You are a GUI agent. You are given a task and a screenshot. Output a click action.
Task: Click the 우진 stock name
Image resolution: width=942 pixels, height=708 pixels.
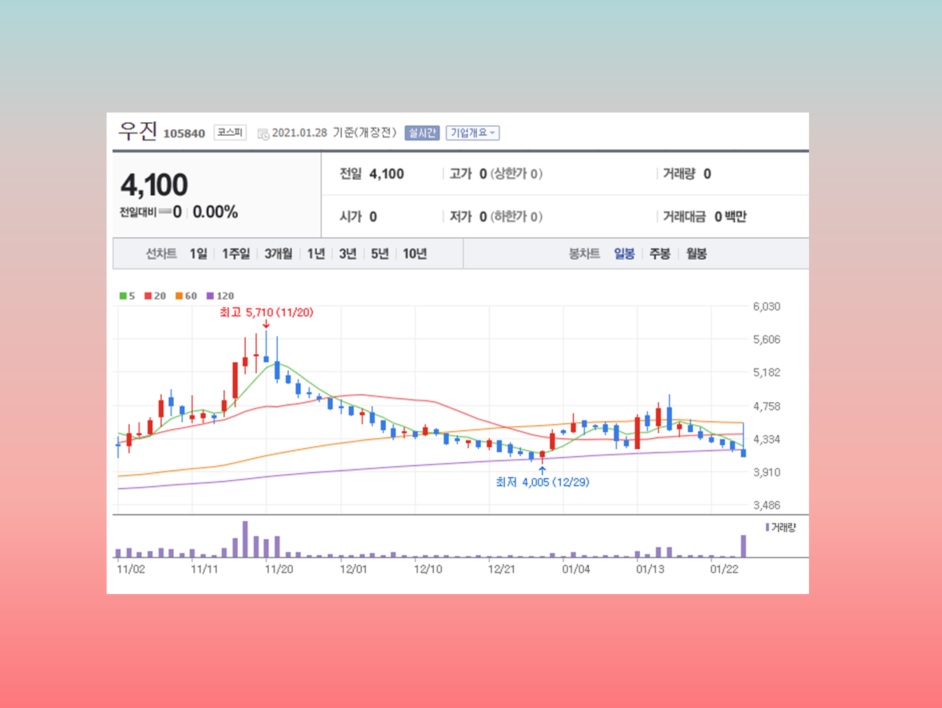(x=138, y=130)
